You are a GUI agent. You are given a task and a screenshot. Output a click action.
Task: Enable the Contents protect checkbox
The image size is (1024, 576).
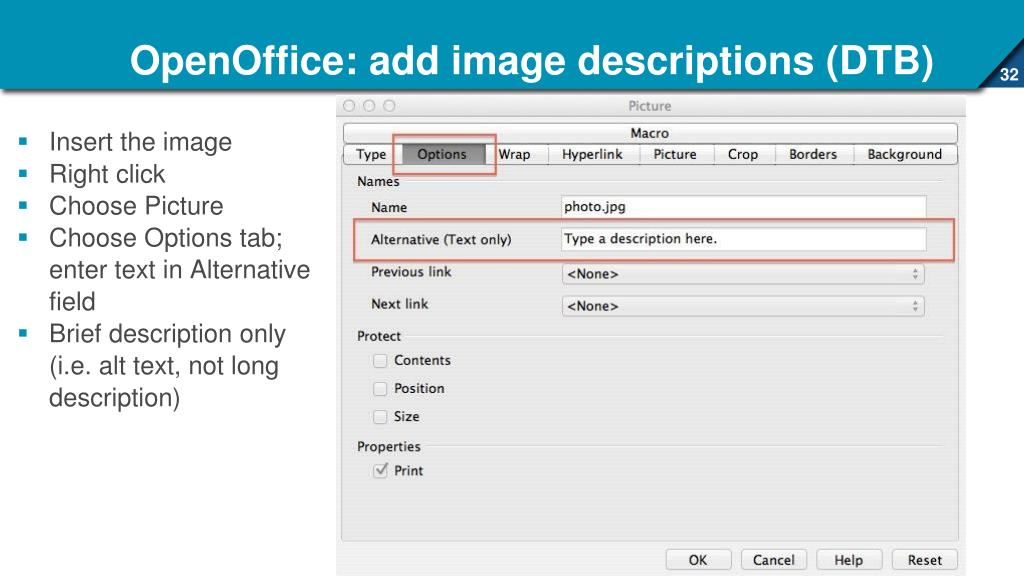(x=380, y=360)
